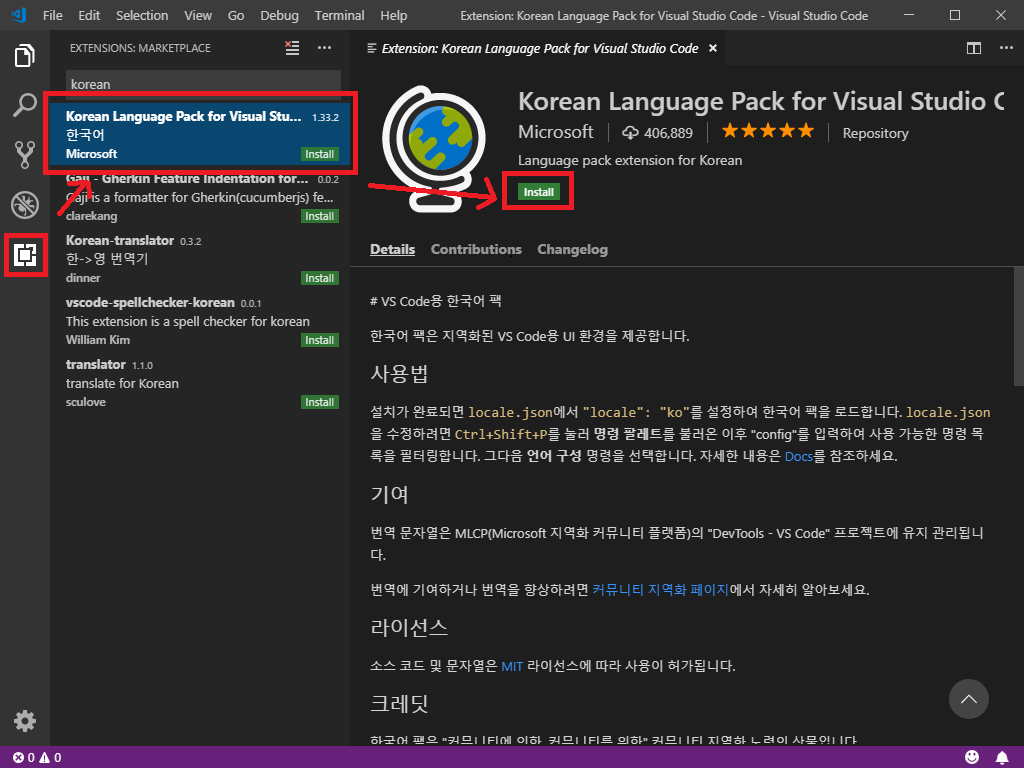1024x768 pixels.
Task: Select vscode-spellchecker-korean in extension list
Action: 200,321
